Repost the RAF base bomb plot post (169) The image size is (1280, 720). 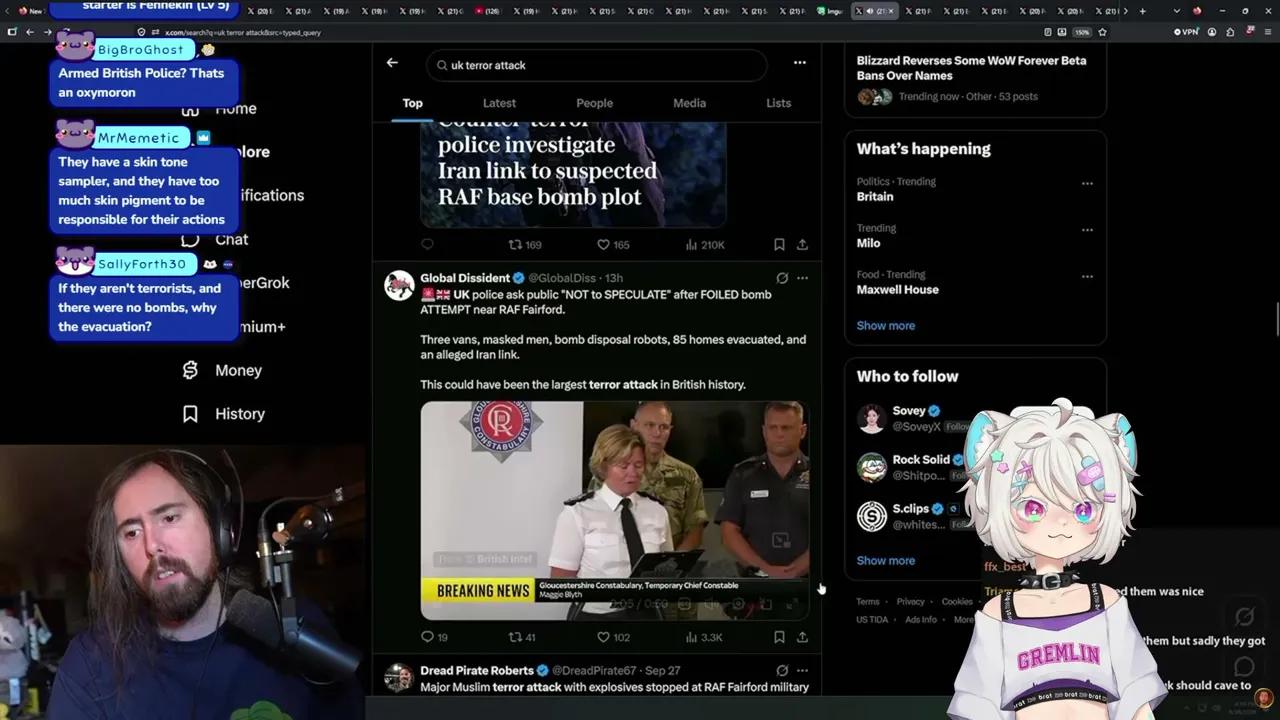pyautogui.click(x=525, y=245)
